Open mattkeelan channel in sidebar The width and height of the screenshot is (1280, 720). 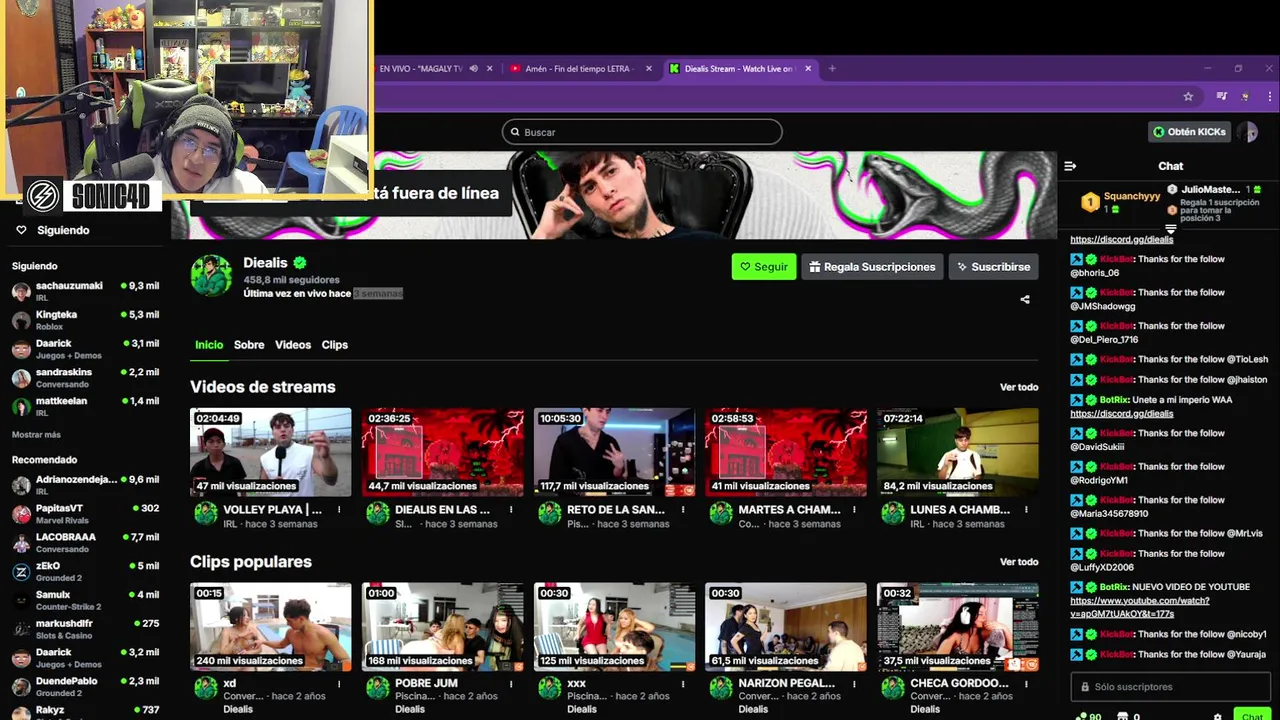click(85, 406)
